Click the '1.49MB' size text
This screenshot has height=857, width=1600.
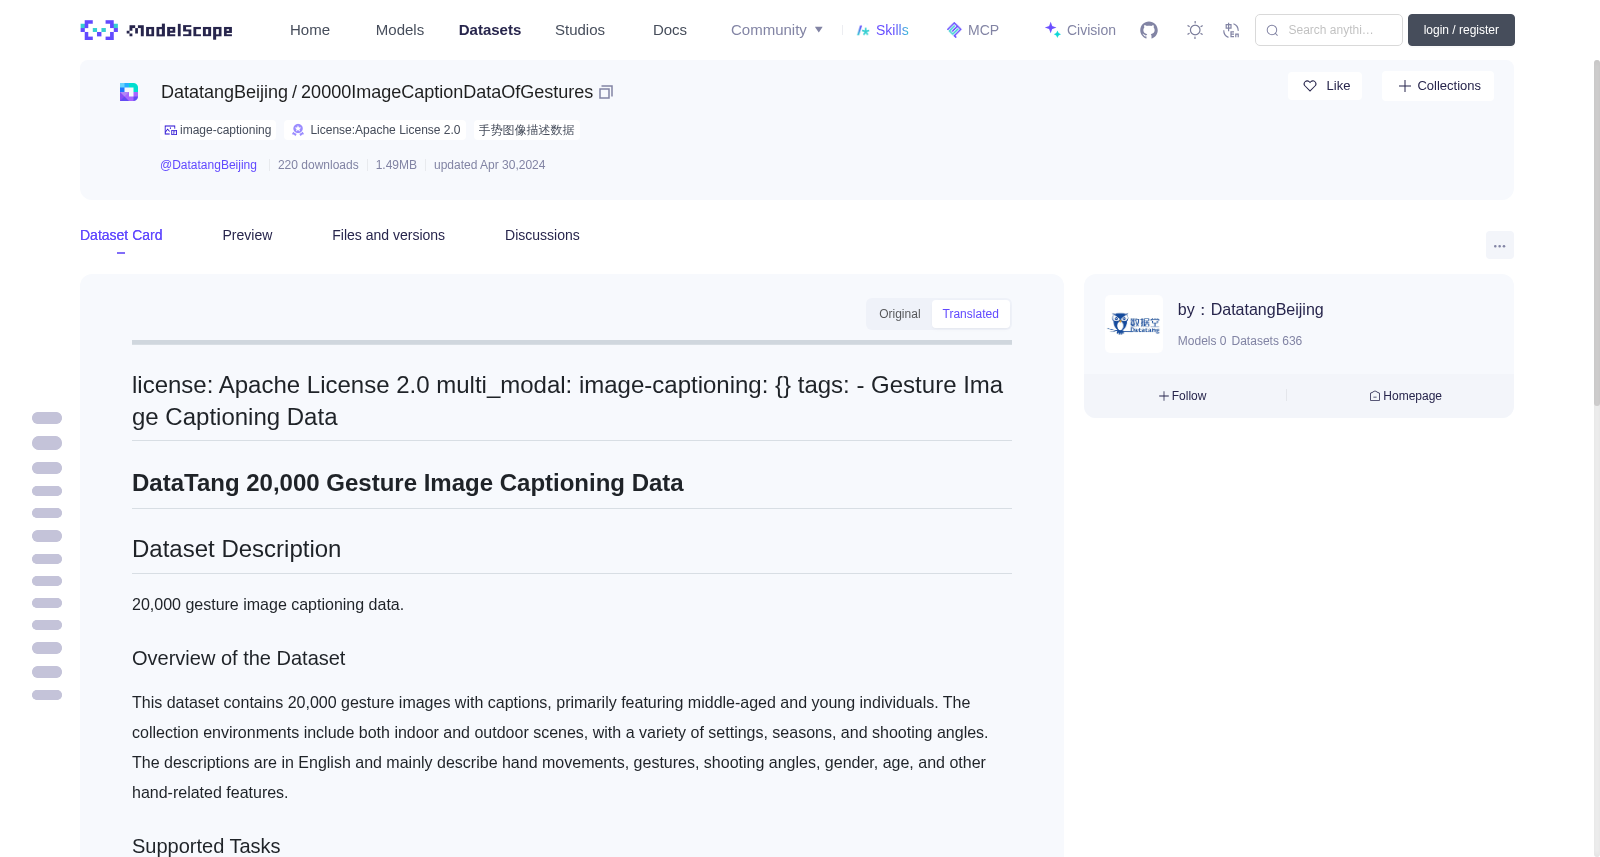click(396, 165)
